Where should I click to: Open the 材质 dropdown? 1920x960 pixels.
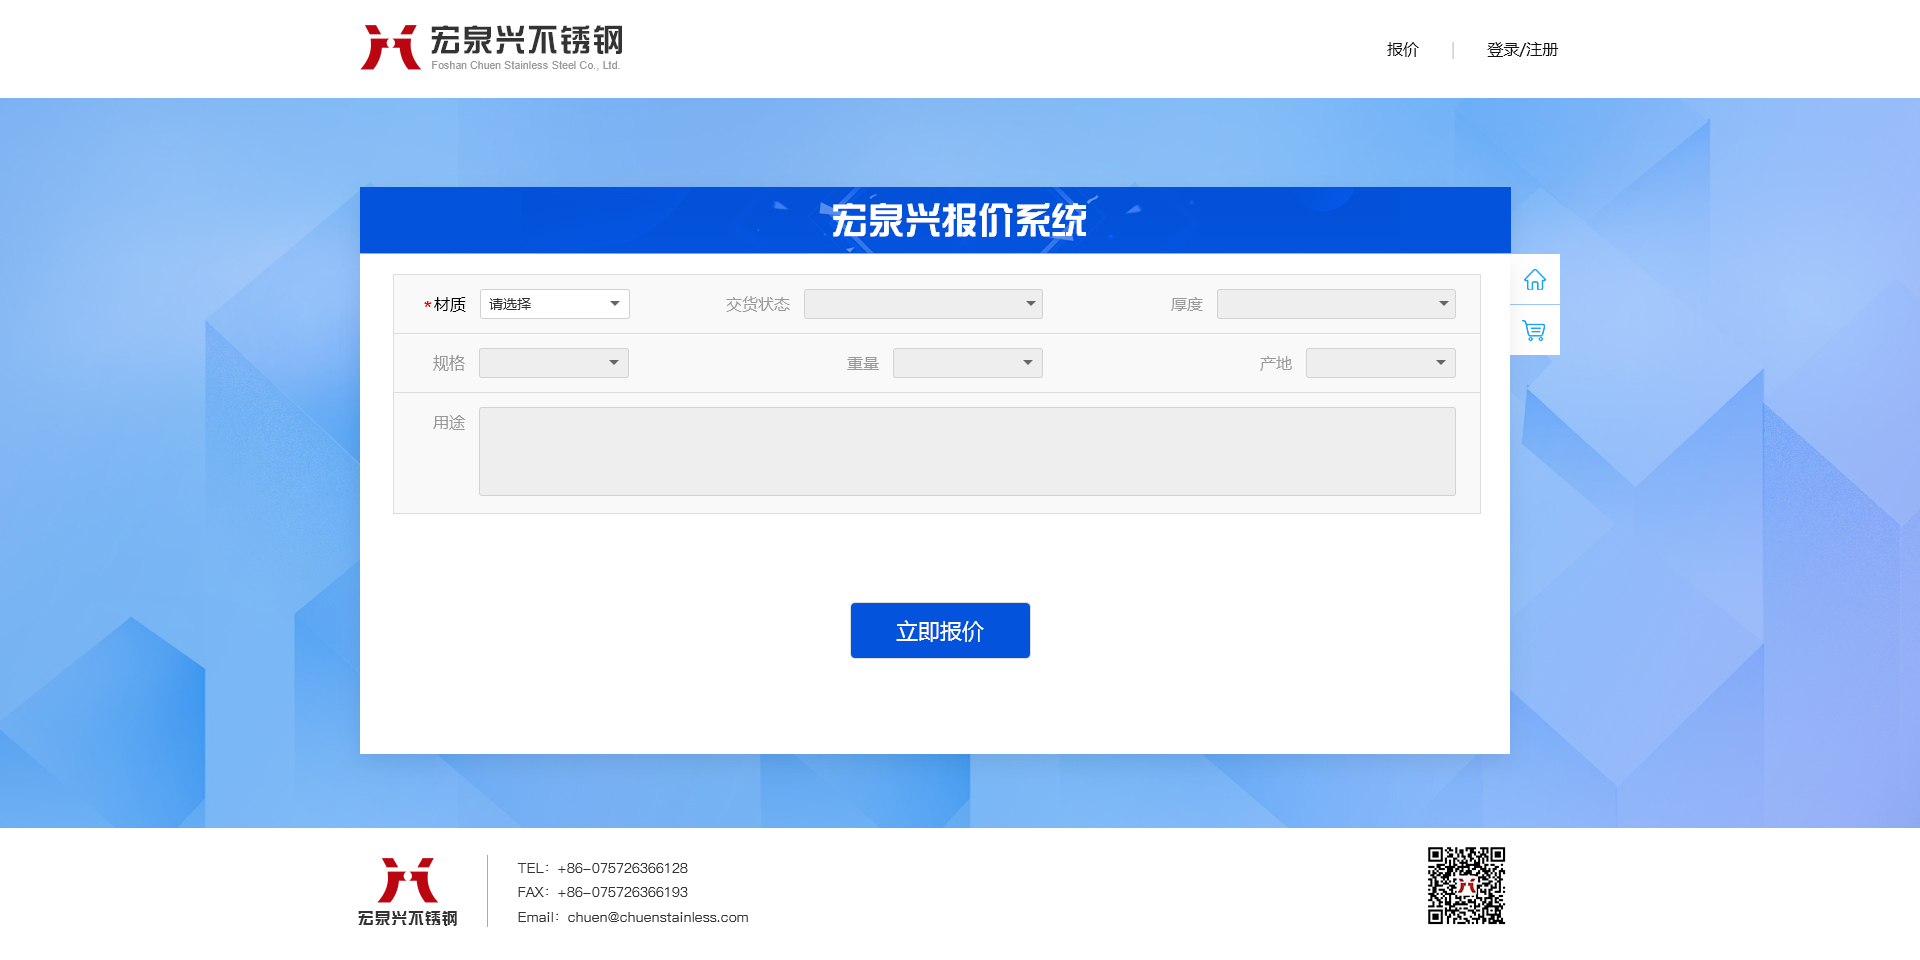[554, 304]
